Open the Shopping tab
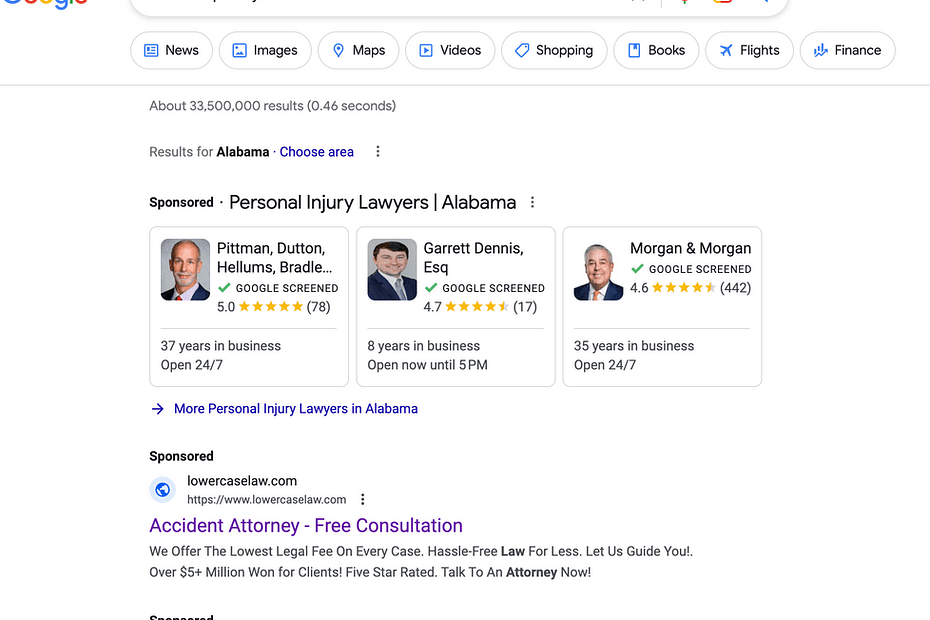930x620 pixels. (x=554, y=50)
